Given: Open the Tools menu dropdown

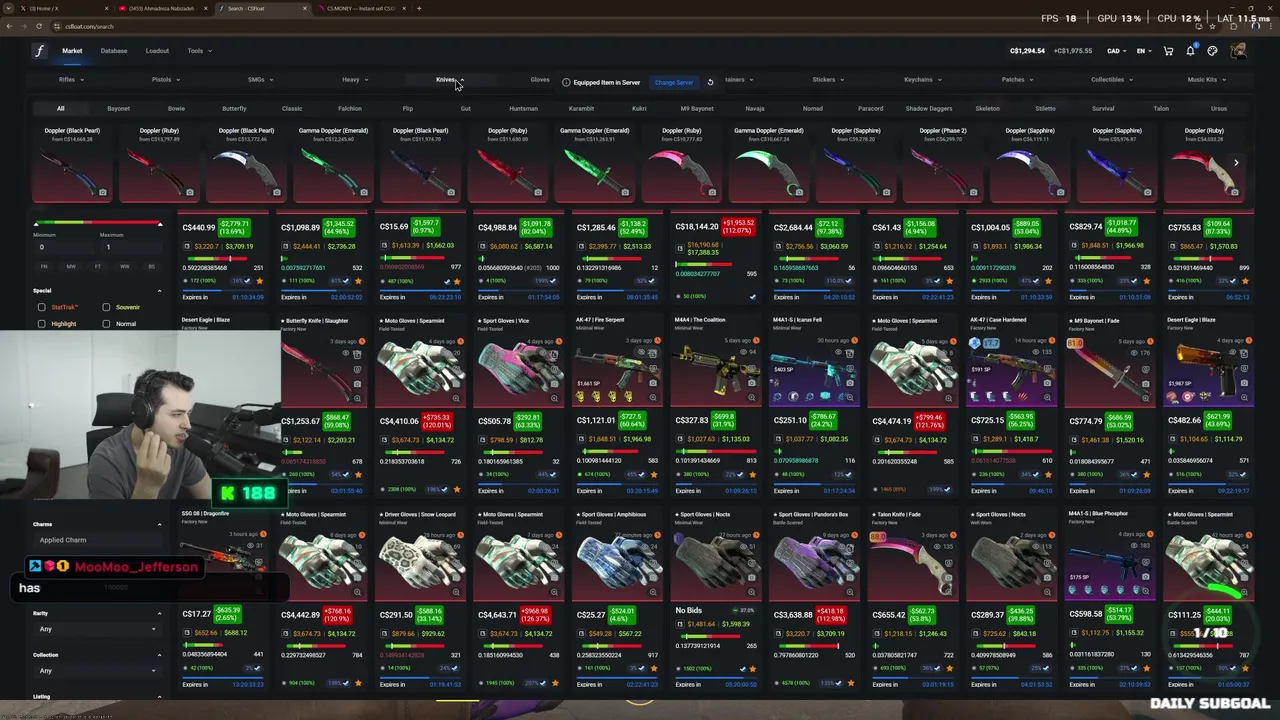Looking at the screenshot, I should pos(198,51).
